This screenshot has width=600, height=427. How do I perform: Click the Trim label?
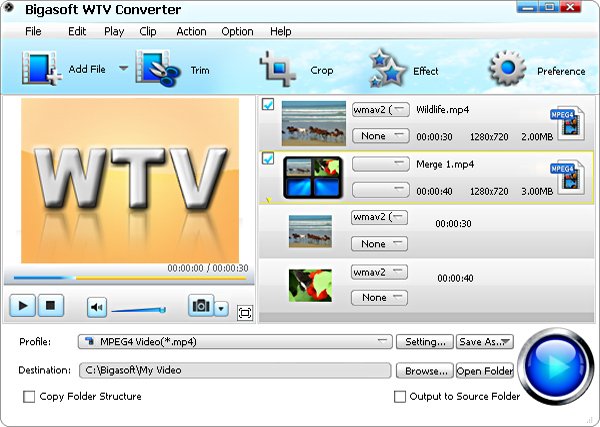(200, 70)
